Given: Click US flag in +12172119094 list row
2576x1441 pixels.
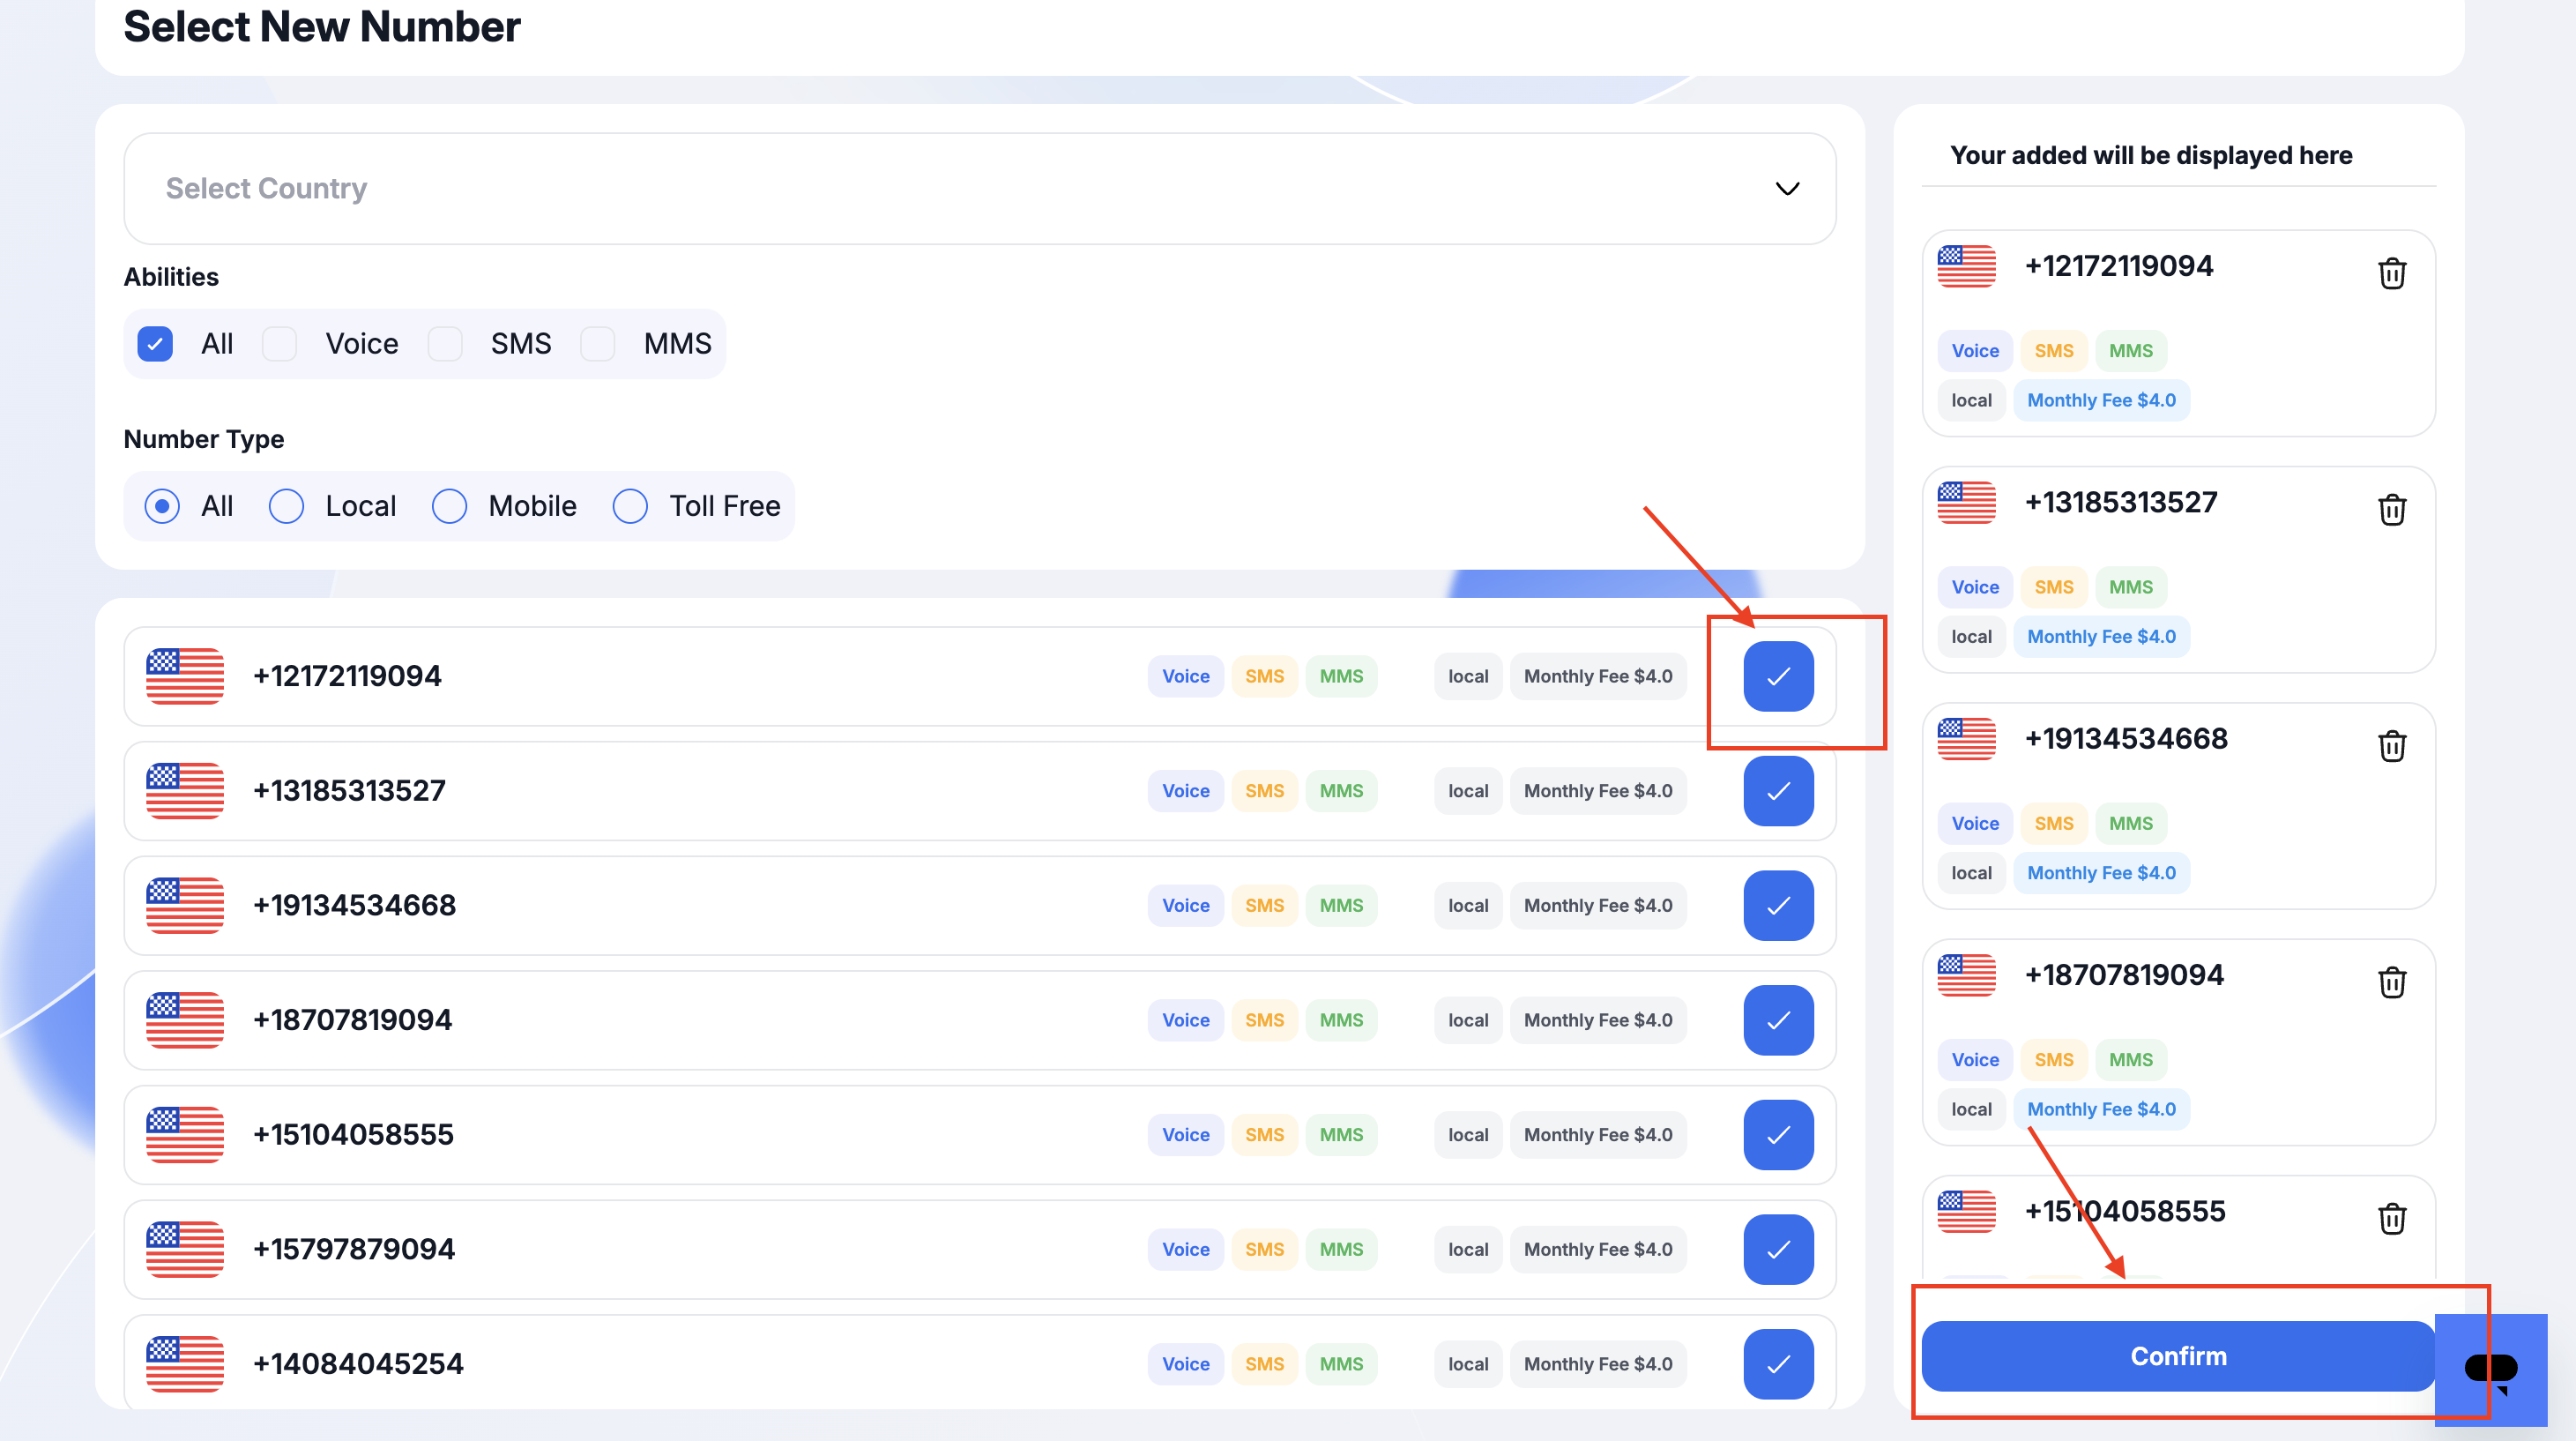Looking at the screenshot, I should click(185, 676).
